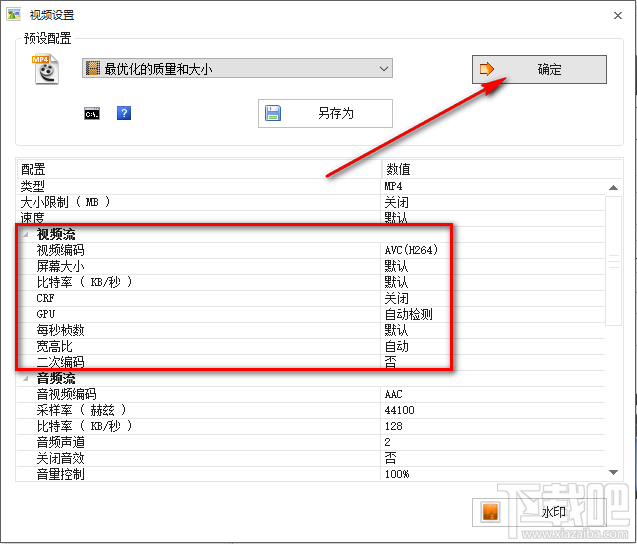Select the GPU row
637x544 pixels.
coord(311,314)
